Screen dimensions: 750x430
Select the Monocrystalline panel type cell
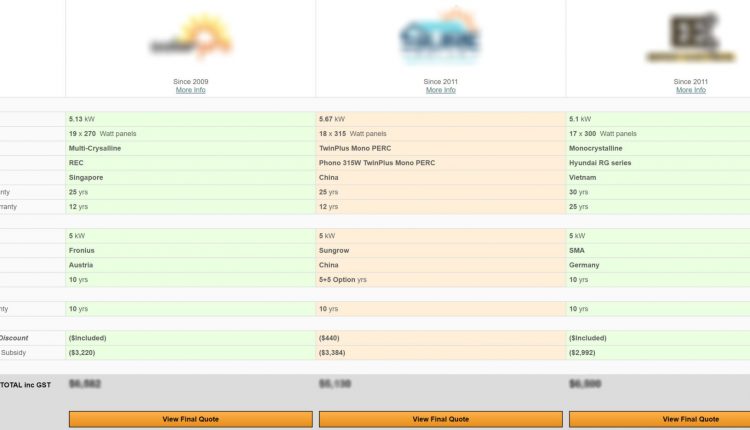coord(658,148)
